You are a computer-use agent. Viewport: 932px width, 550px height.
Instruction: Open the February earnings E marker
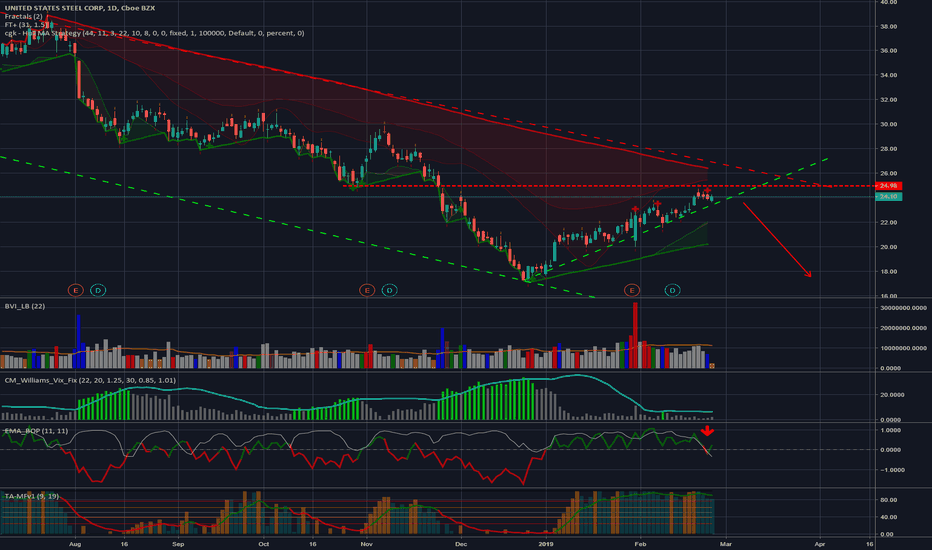click(x=632, y=290)
